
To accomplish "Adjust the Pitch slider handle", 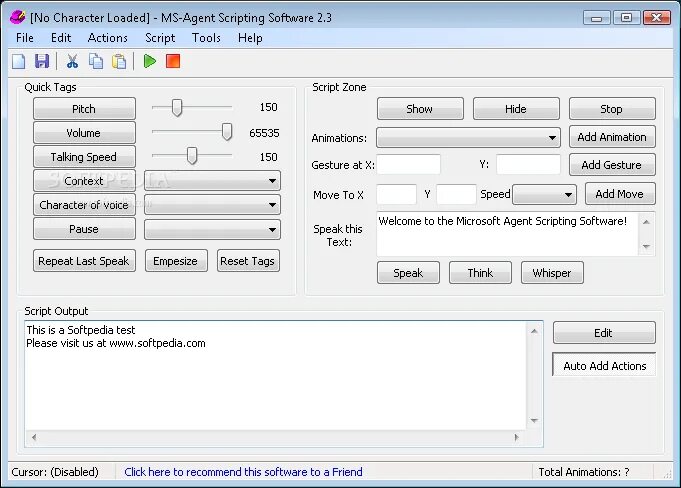I will tap(177, 108).
